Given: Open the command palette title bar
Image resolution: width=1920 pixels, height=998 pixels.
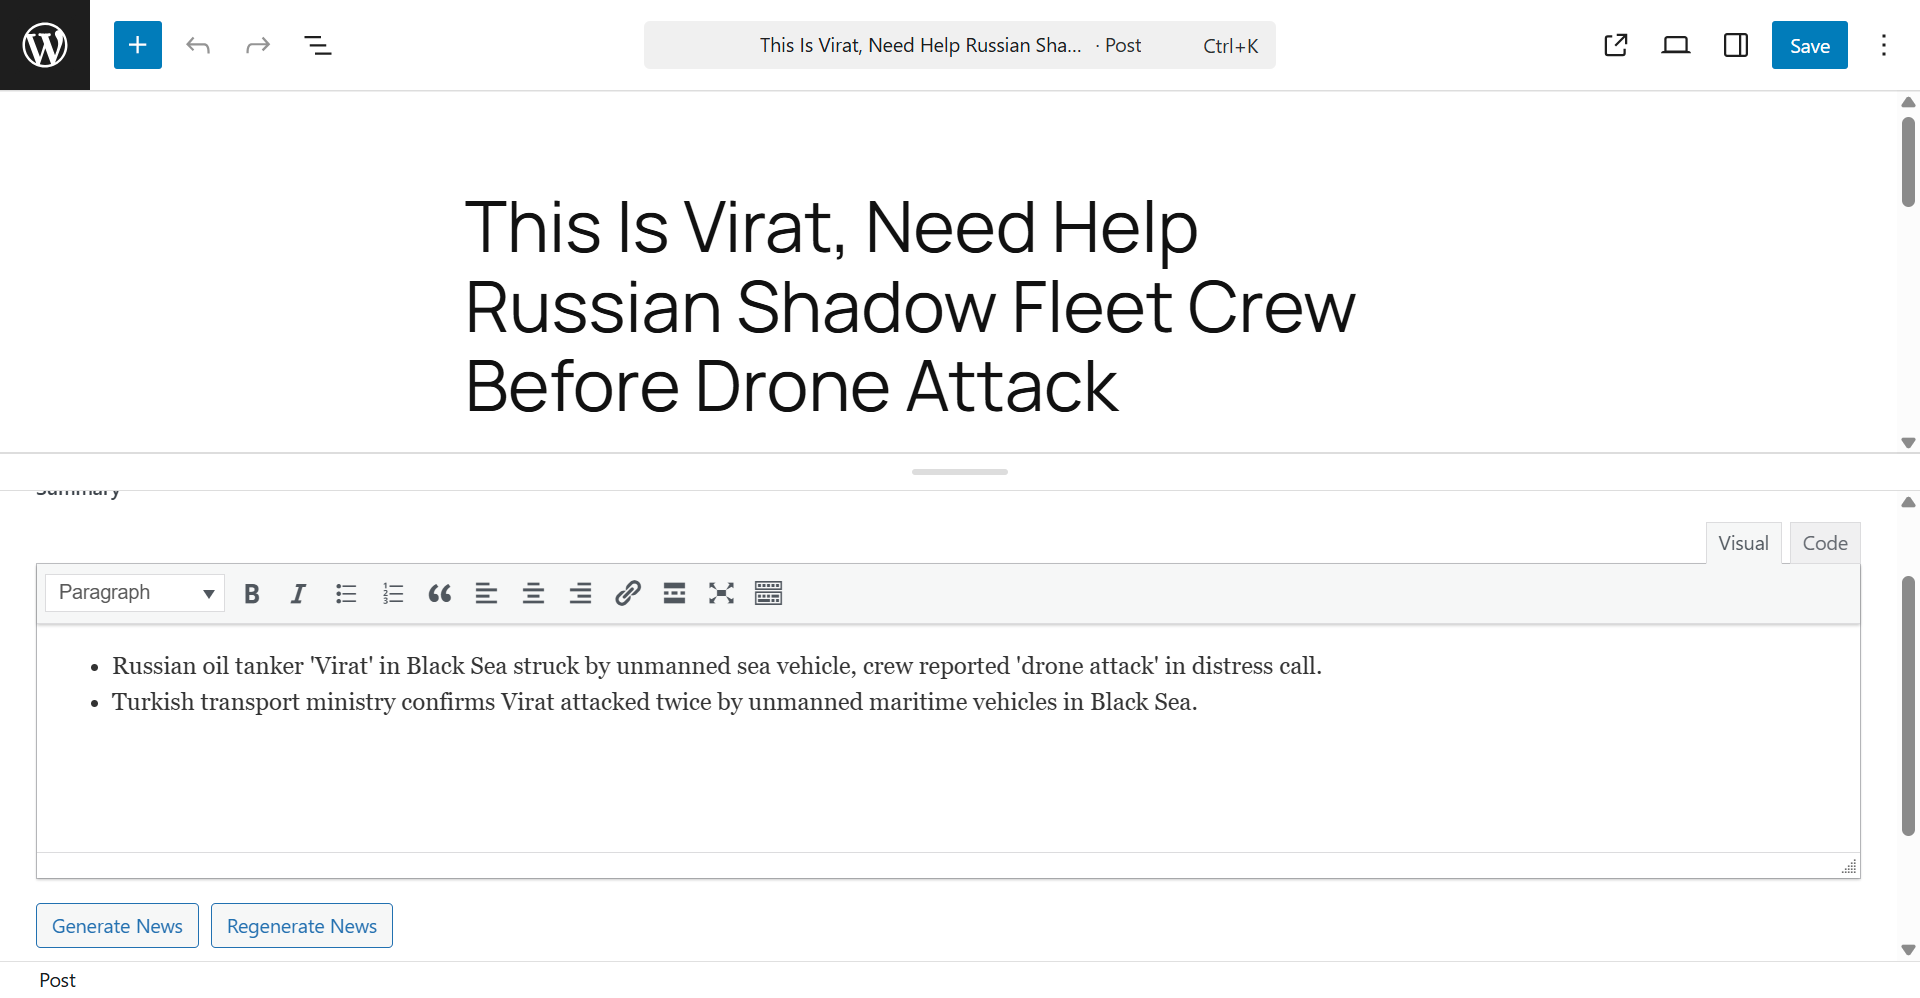Looking at the screenshot, I should click(960, 45).
